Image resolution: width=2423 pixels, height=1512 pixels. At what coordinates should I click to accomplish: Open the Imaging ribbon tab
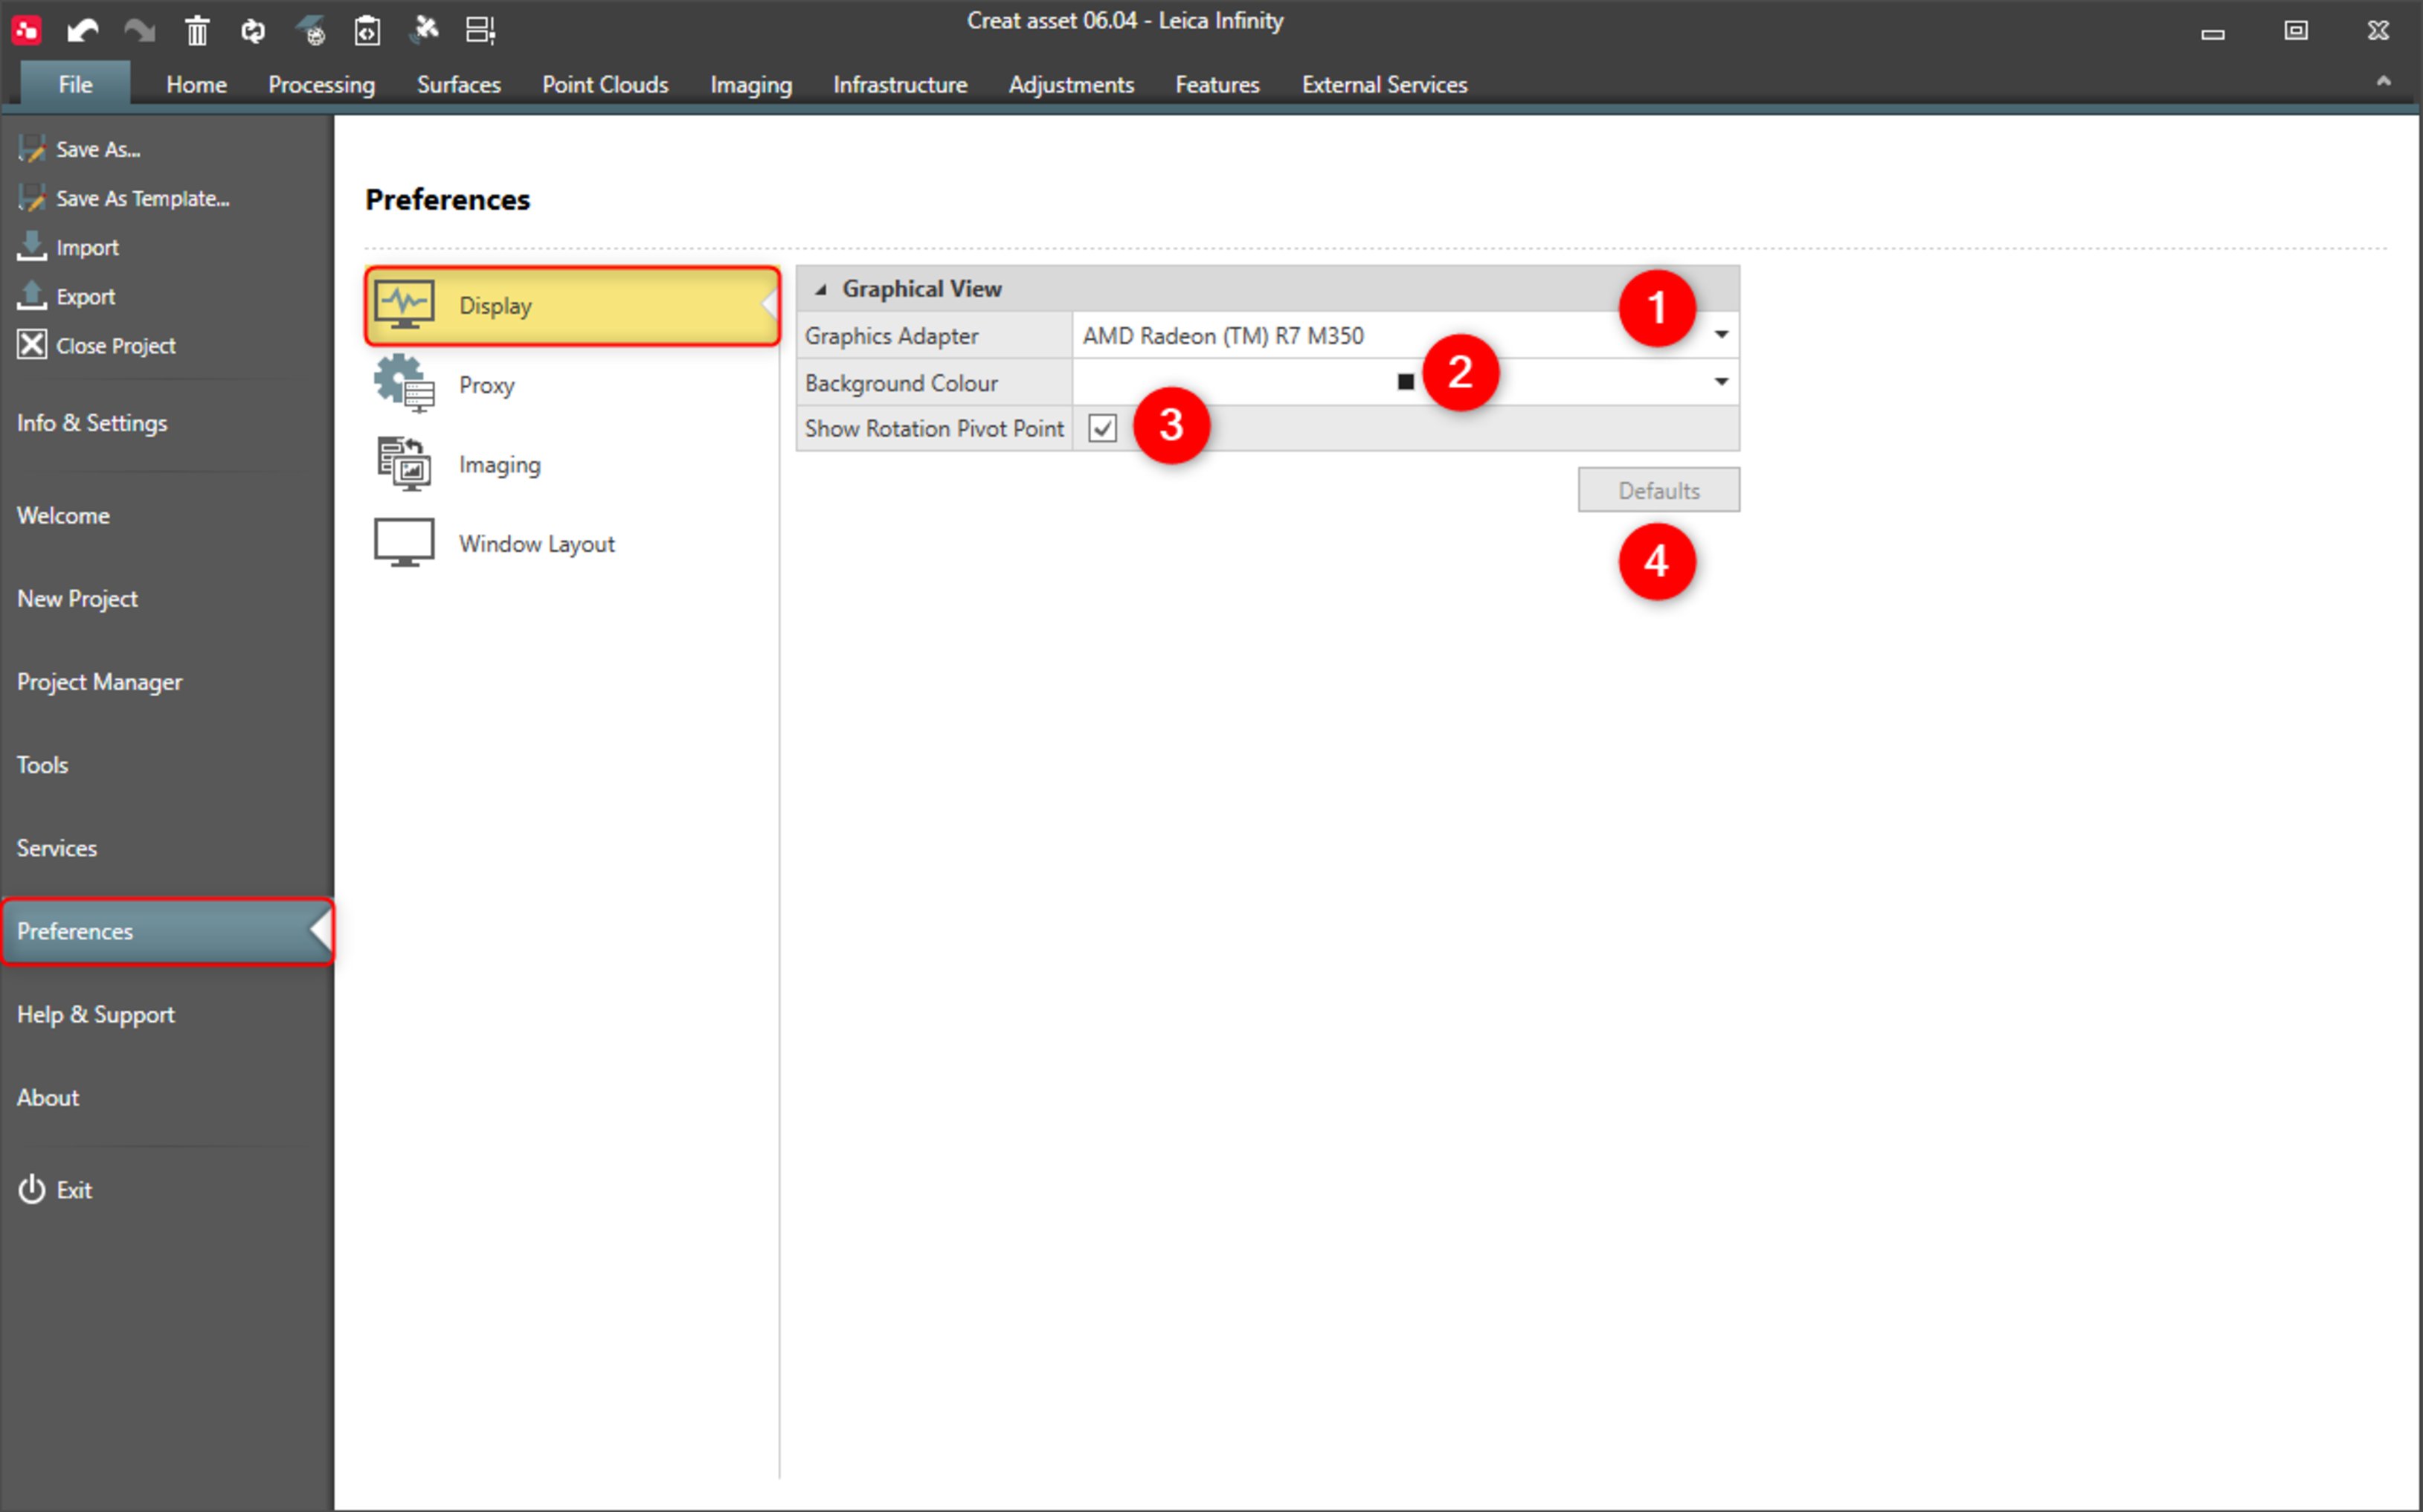click(751, 85)
